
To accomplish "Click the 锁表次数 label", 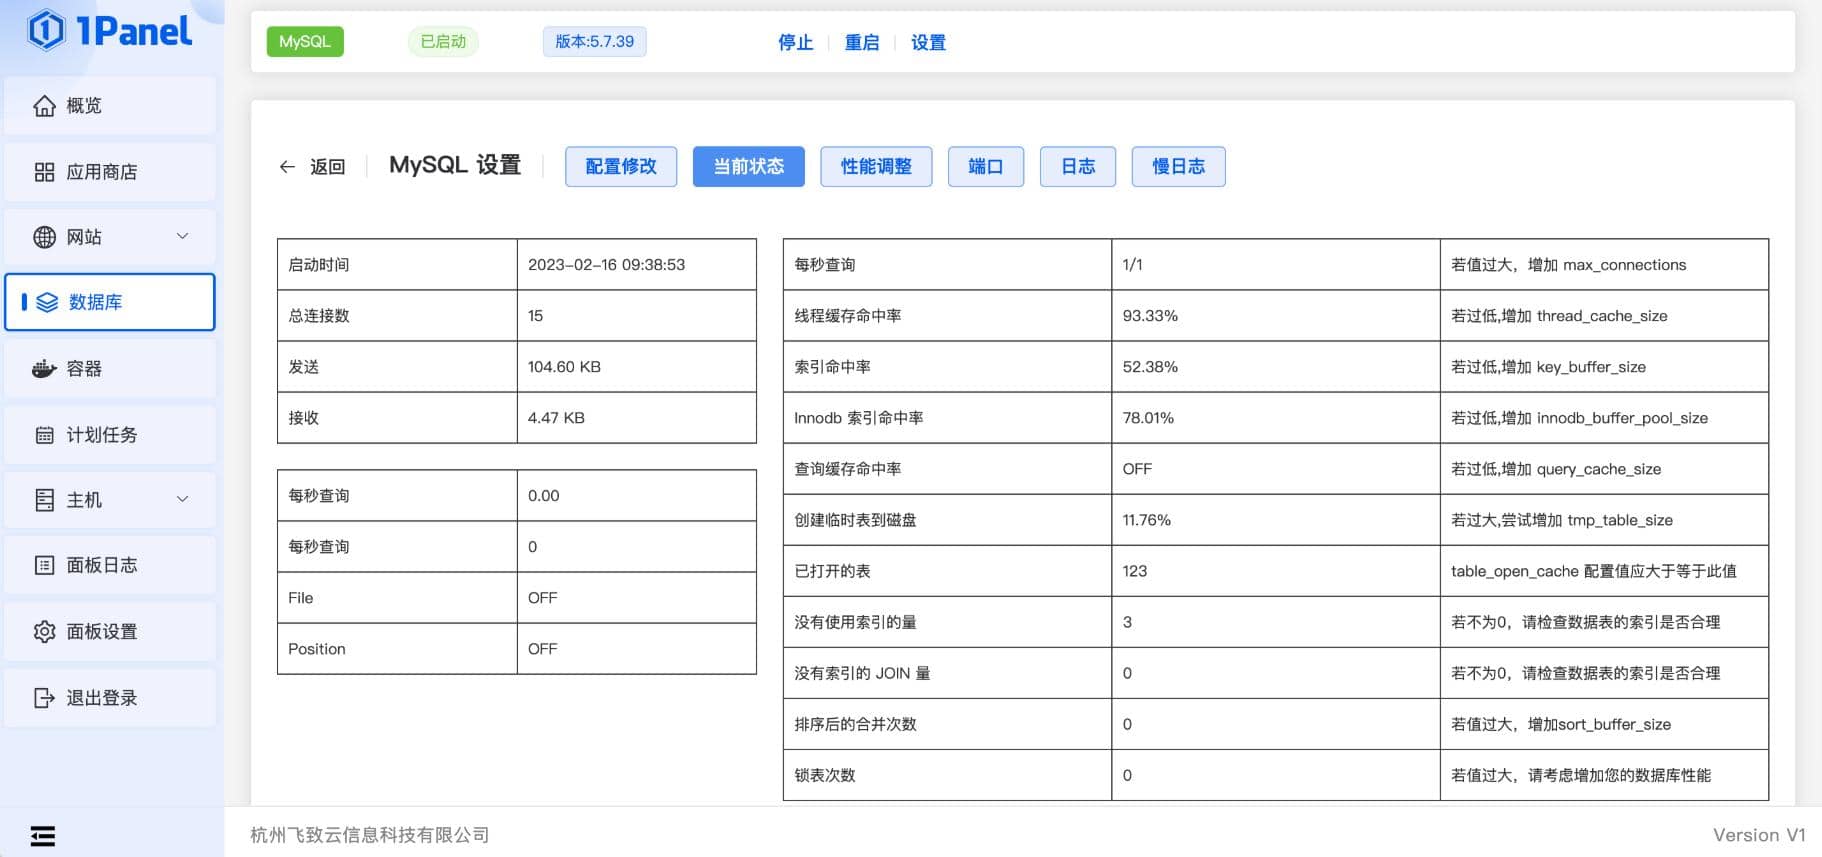I will 825,775.
